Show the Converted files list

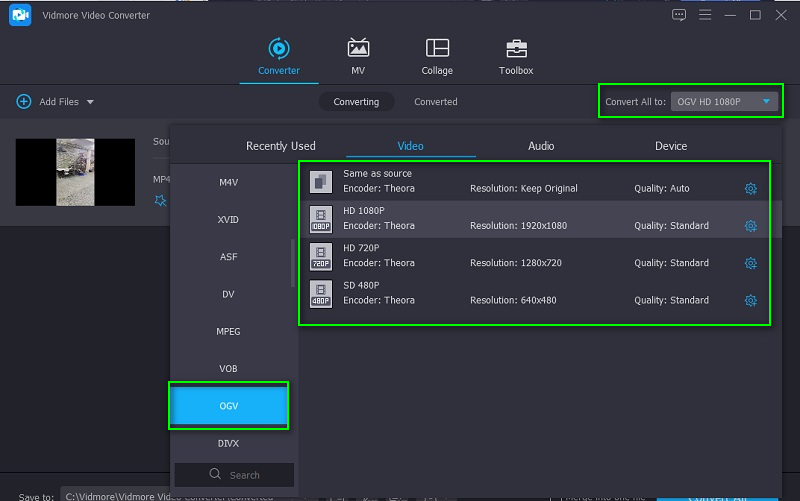tap(436, 102)
